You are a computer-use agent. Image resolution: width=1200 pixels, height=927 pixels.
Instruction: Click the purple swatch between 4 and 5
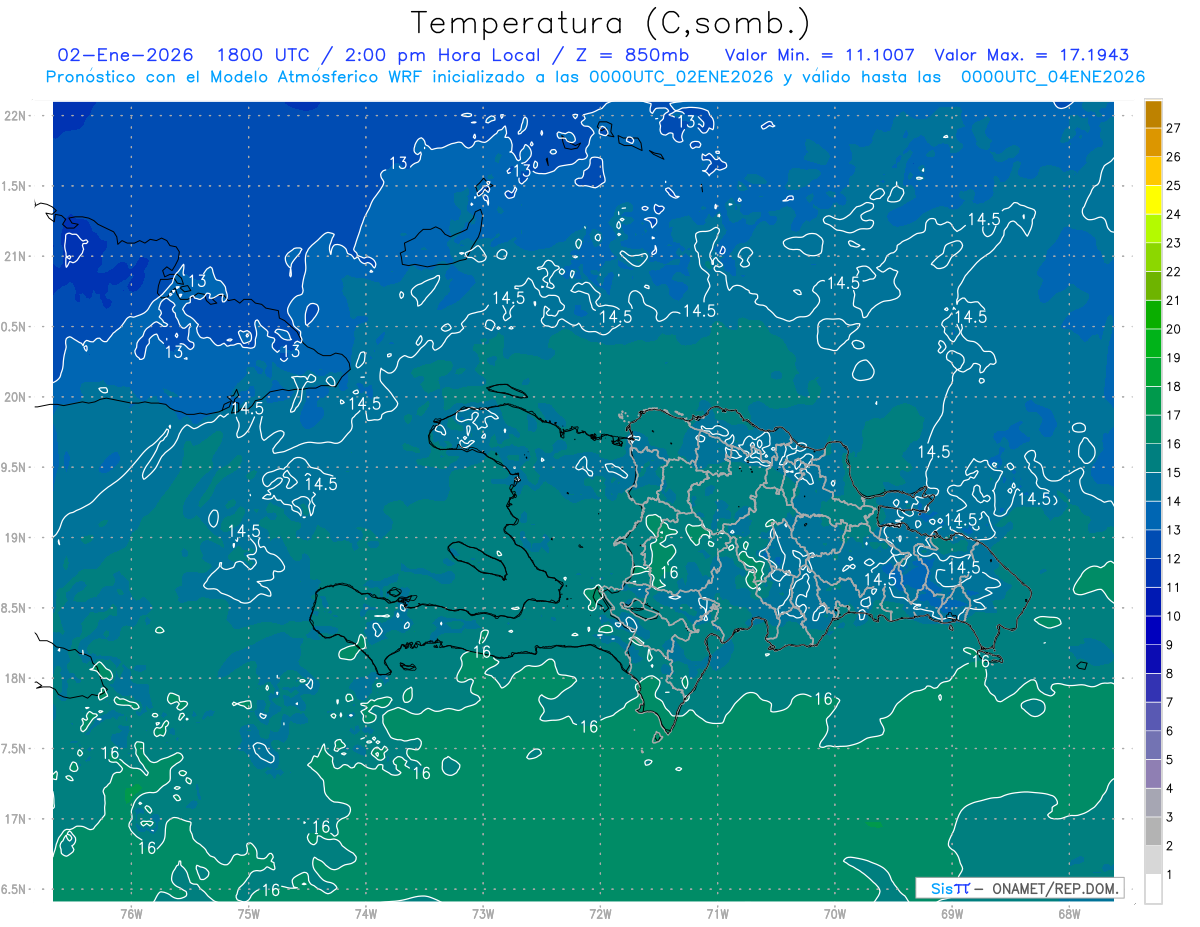coord(1153,775)
